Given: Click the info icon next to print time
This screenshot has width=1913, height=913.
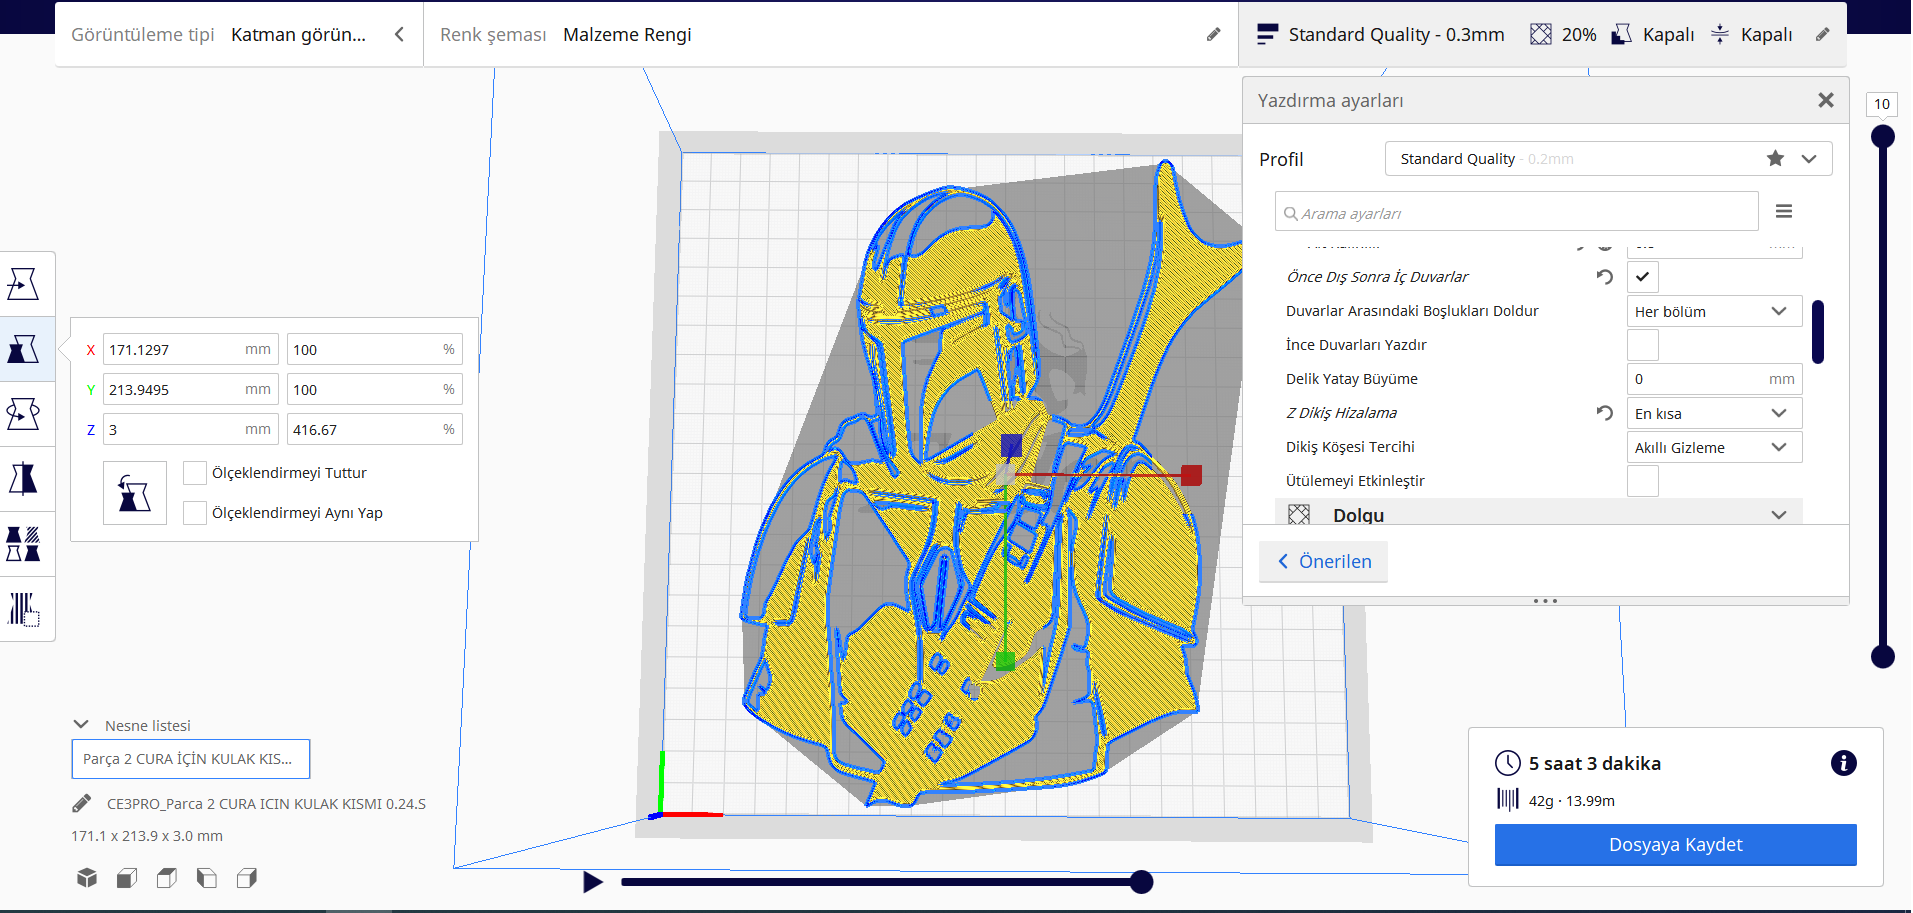Looking at the screenshot, I should point(1843,763).
